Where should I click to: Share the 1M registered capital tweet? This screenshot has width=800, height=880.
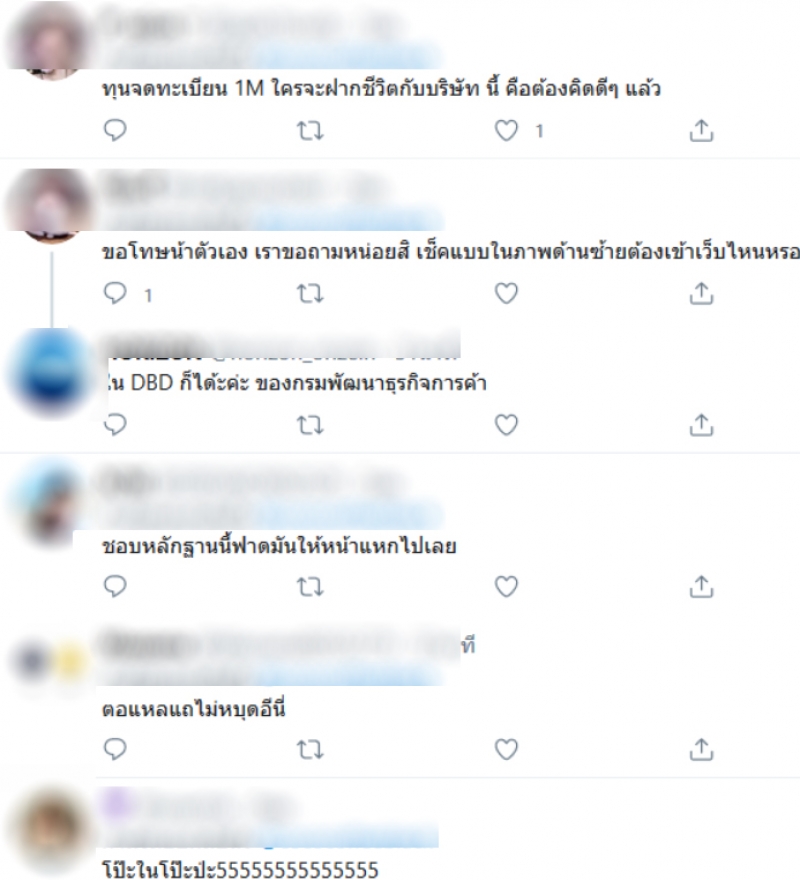[x=701, y=130]
